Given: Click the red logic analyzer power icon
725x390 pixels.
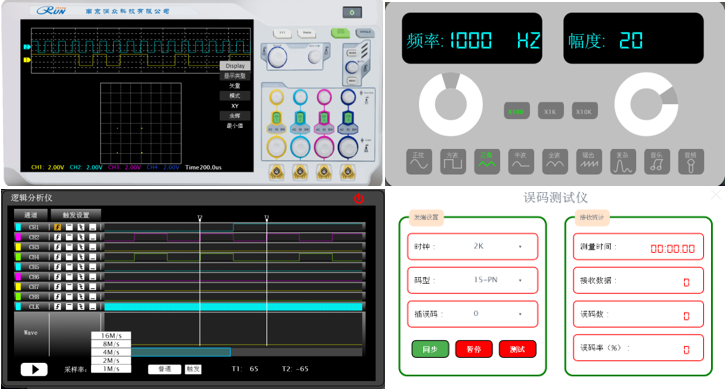Looking at the screenshot, I should tap(358, 198).
